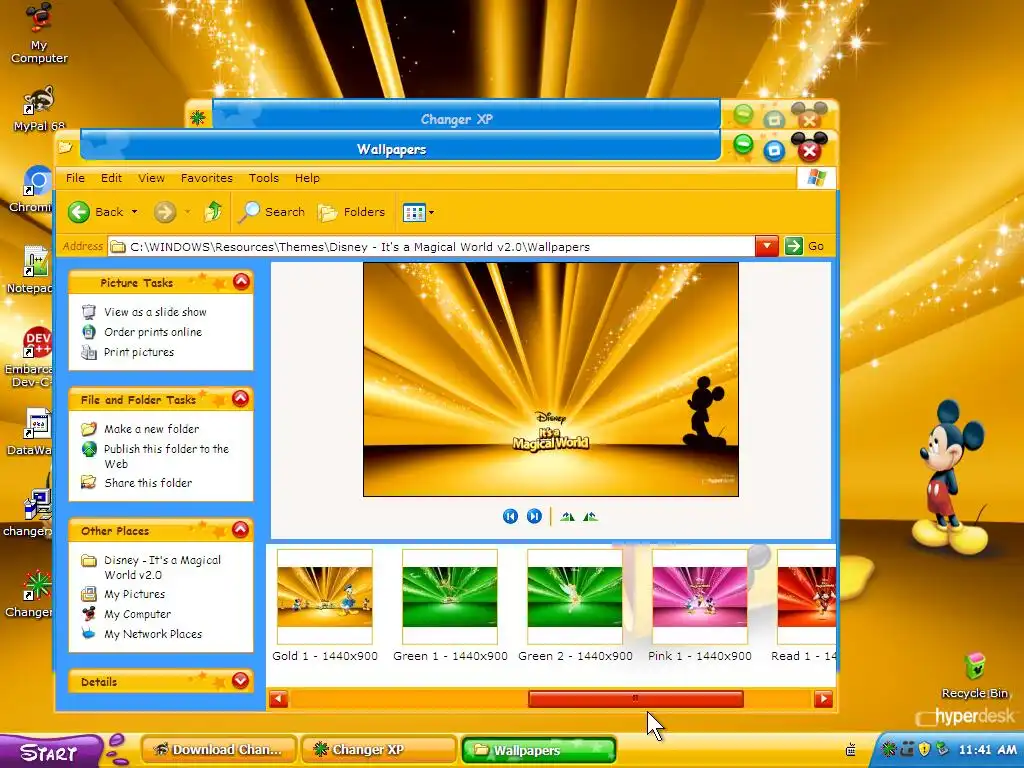The image size is (1024, 768).
Task: Open My Pictures in Other Places
Action: 135,594
